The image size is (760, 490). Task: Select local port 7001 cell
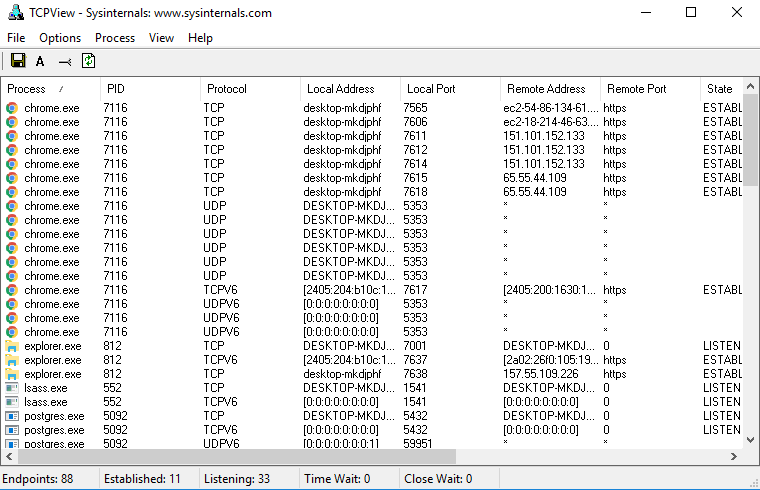pos(415,346)
